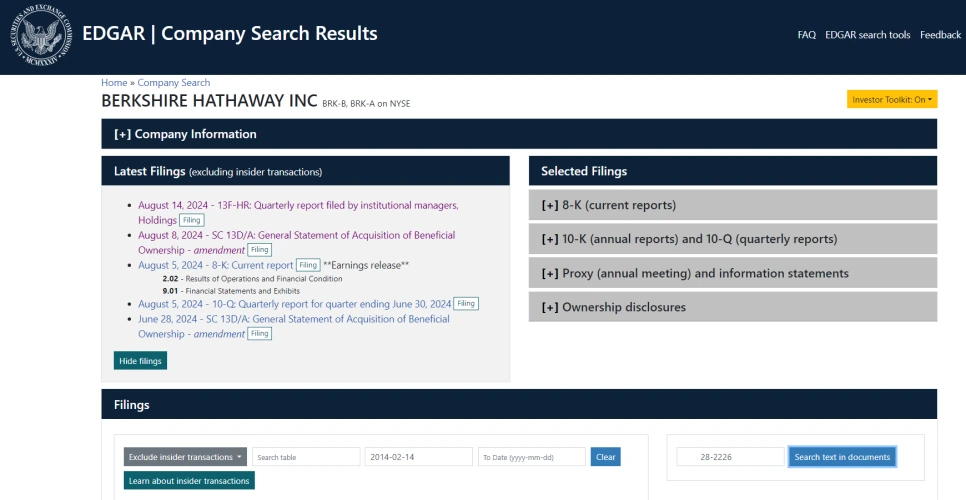Go to Company Search breadcrumb
Viewport: 966px width, 500px height.
coord(174,83)
